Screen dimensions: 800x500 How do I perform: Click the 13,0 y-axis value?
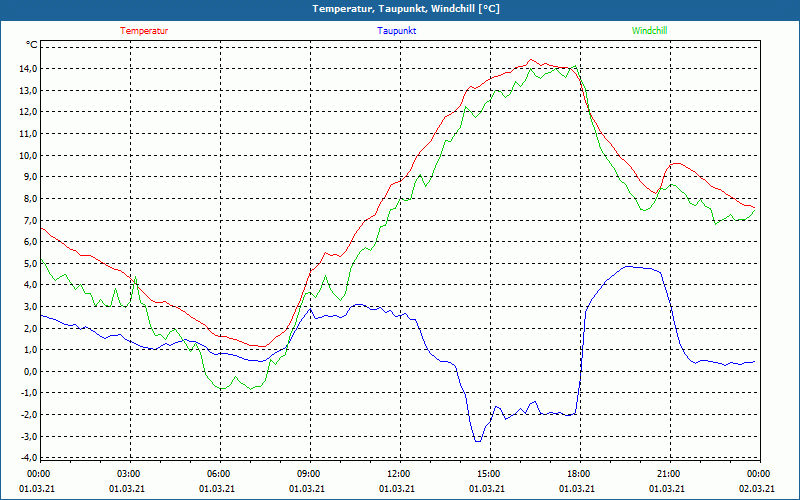[28, 90]
